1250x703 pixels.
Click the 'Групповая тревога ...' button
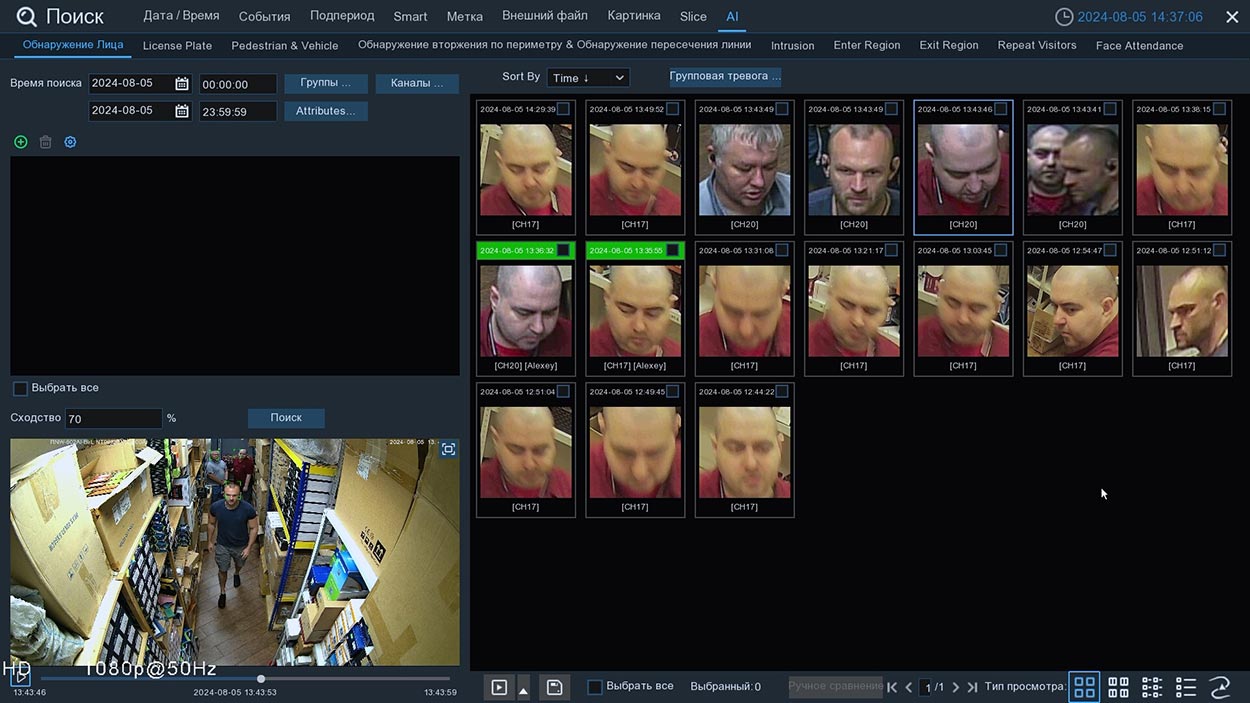click(x=725, y=76)
